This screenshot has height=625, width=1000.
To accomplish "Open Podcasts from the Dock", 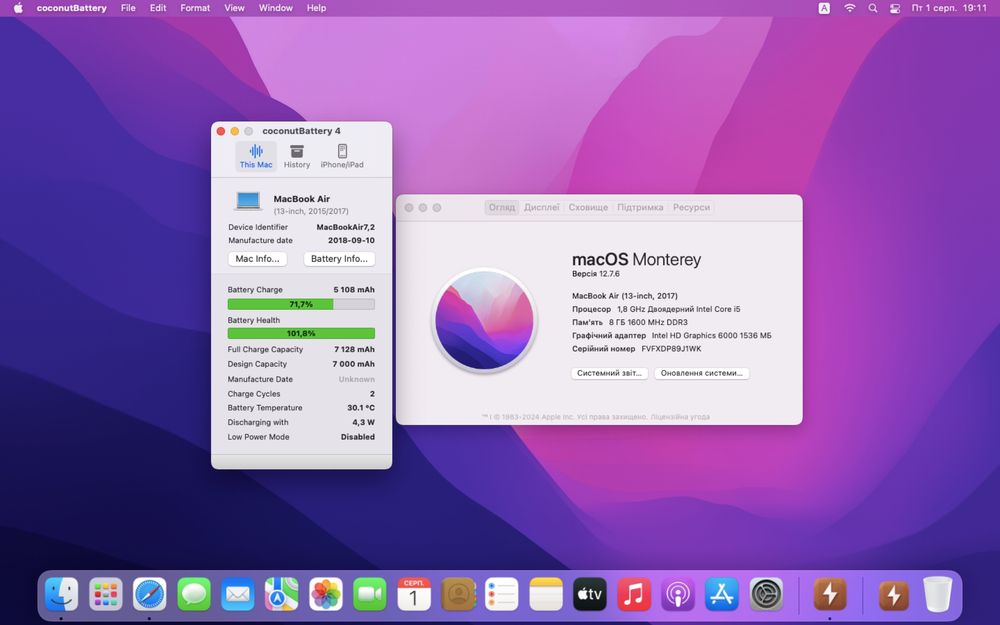I will (678, 594).
